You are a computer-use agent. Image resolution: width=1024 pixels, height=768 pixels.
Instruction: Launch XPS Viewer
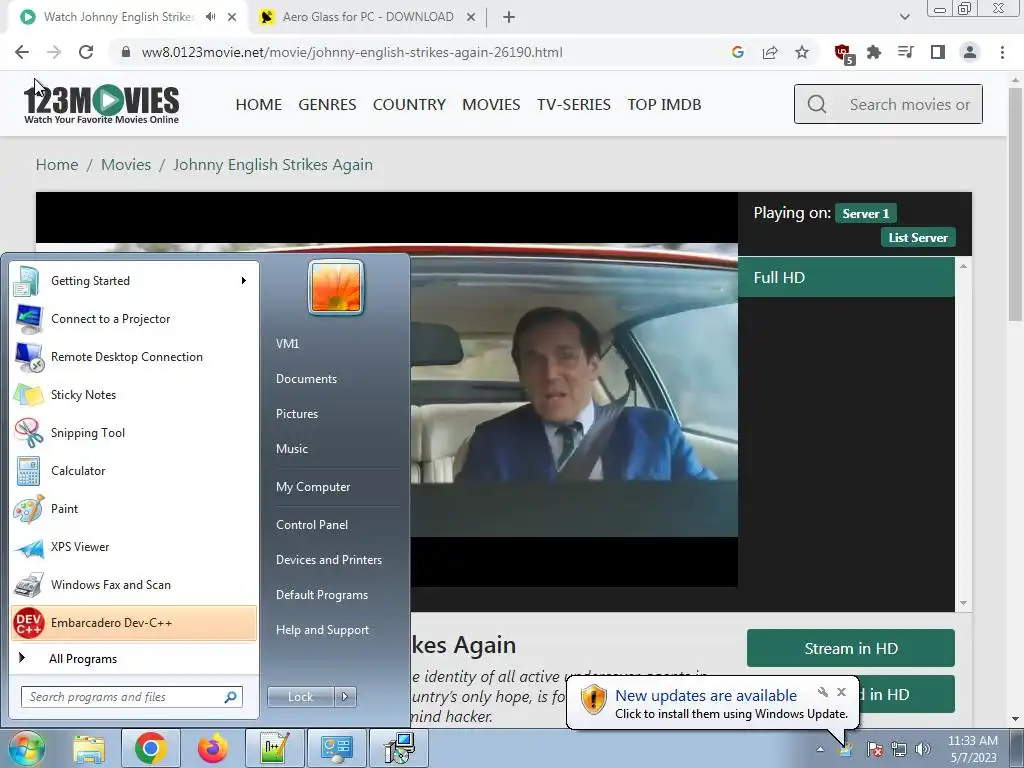134,547
